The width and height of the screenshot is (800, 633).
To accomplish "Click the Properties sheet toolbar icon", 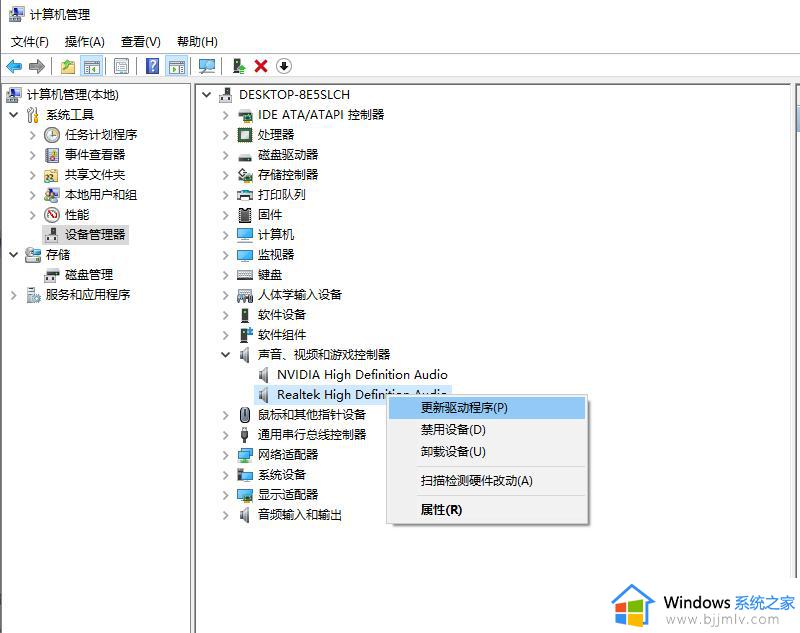I will tap(121, 66).
